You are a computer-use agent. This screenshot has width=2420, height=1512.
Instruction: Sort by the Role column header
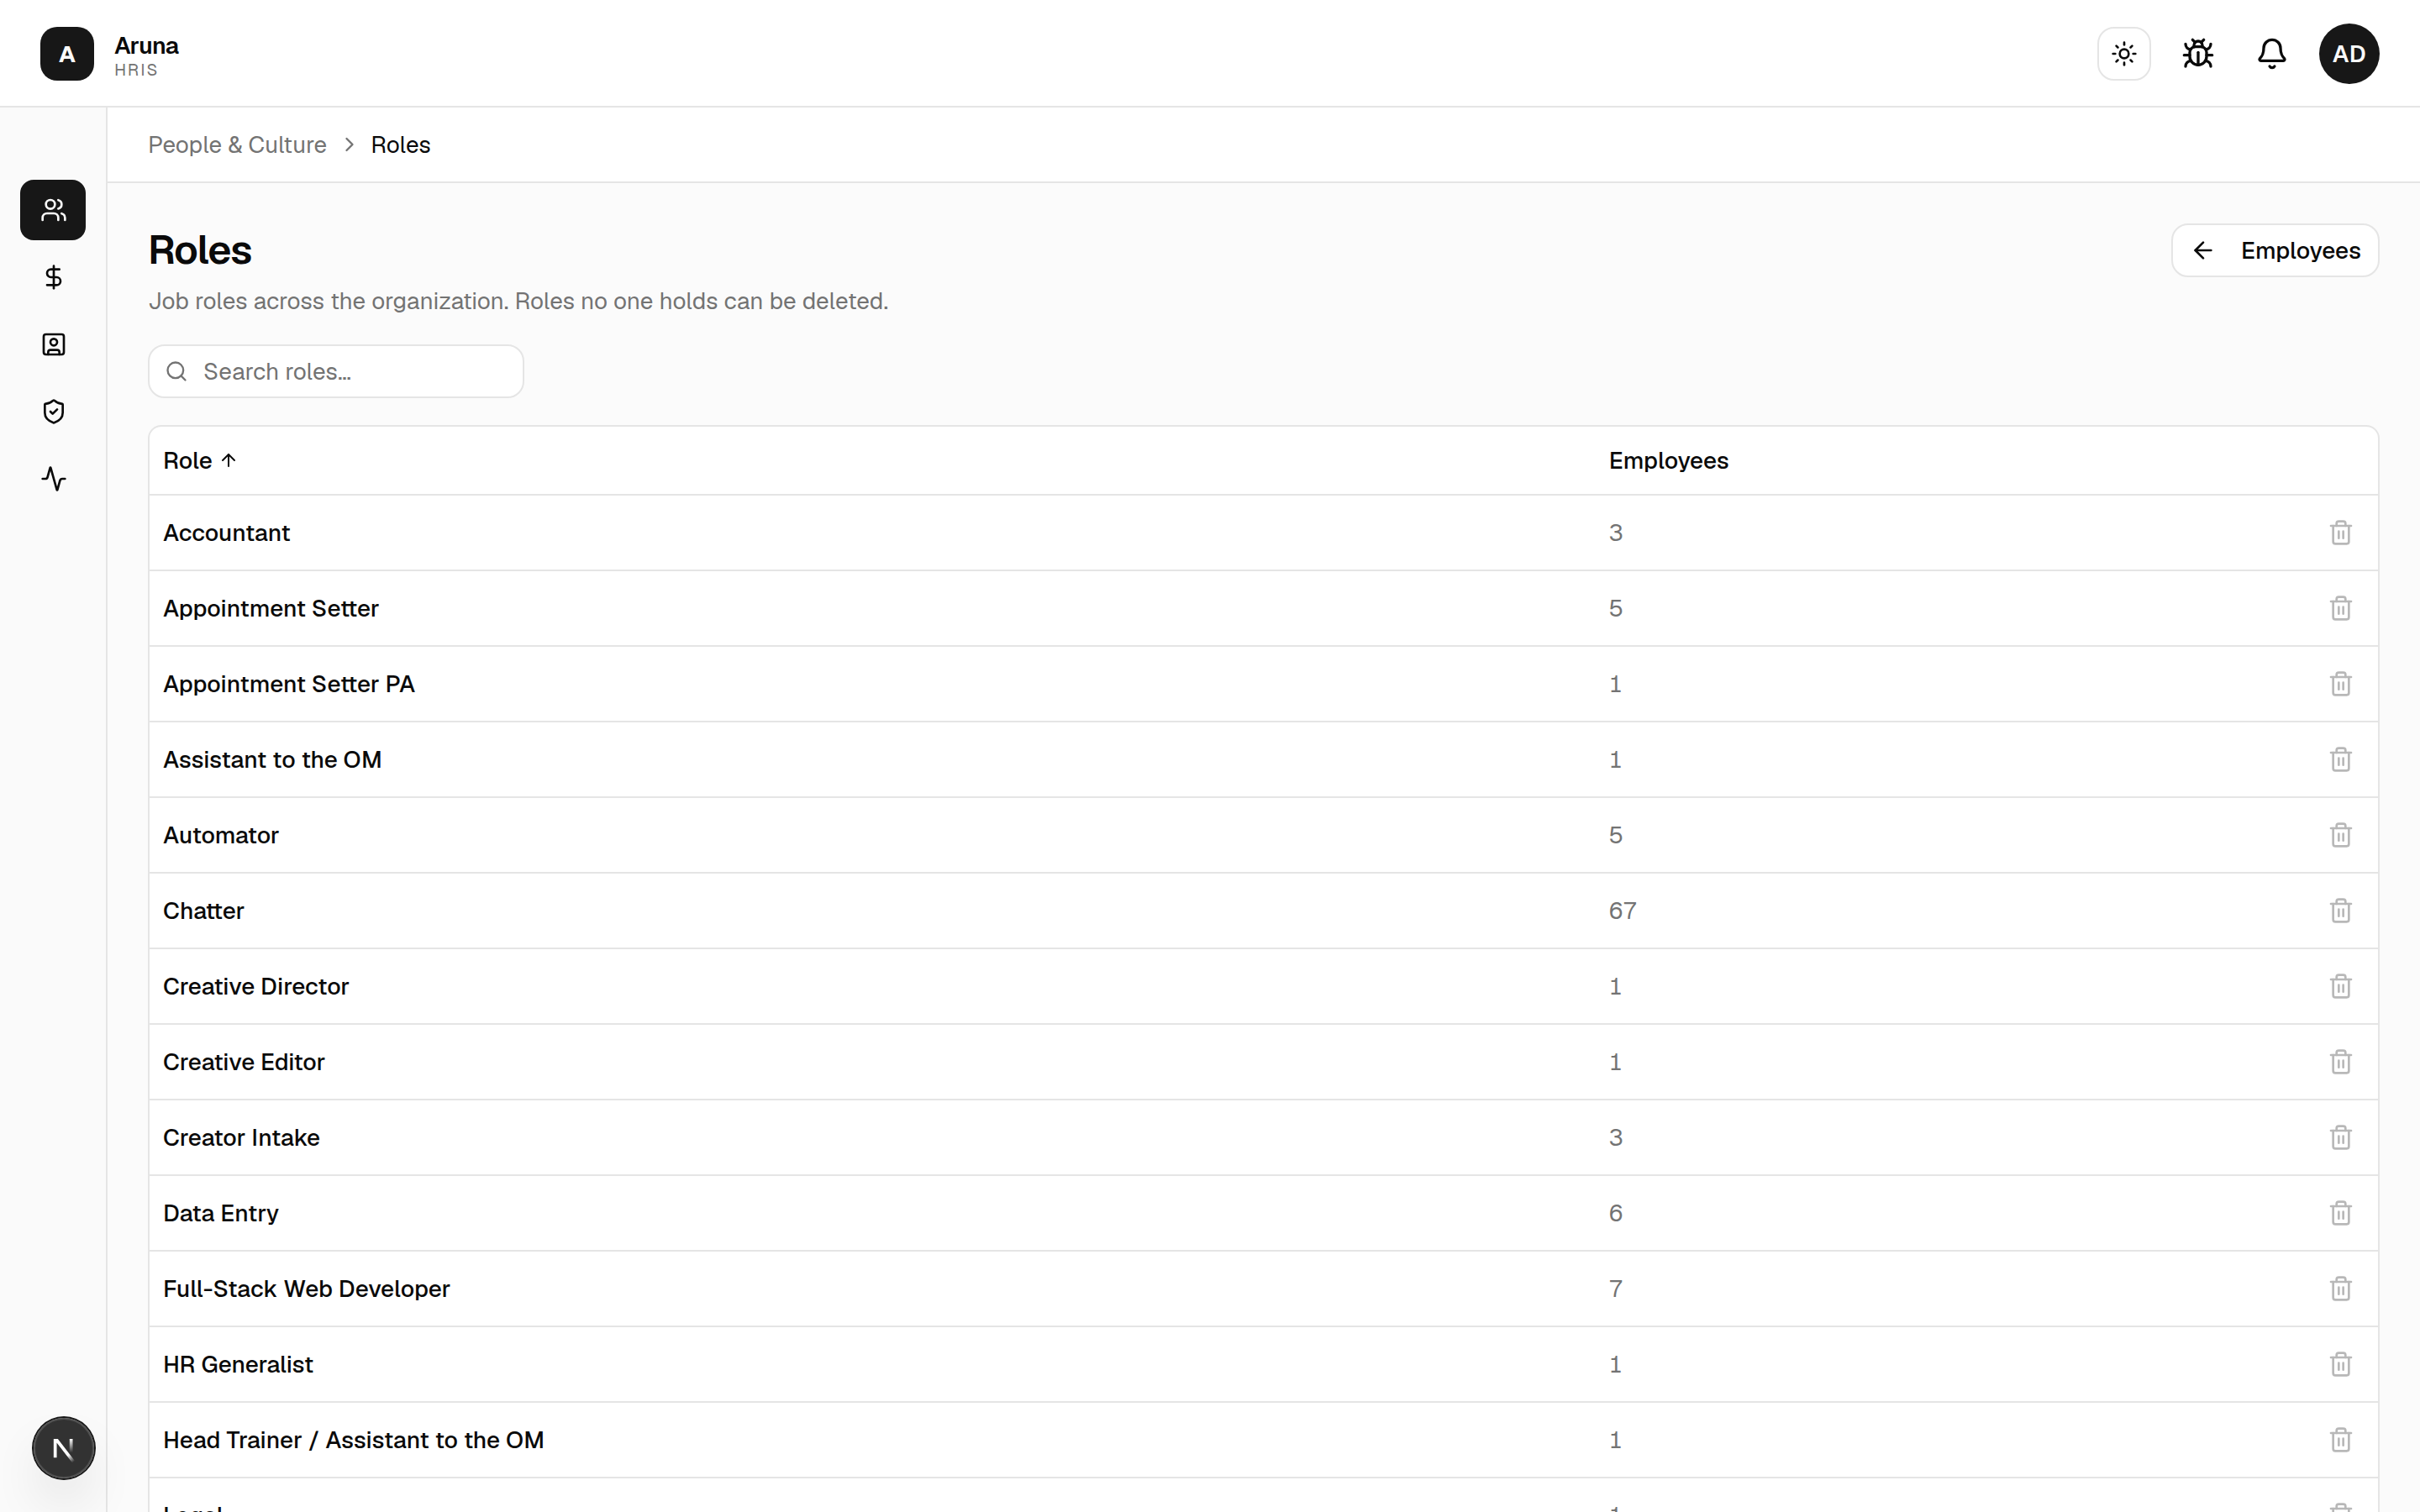pyautogui.click(x=200, y=461)
